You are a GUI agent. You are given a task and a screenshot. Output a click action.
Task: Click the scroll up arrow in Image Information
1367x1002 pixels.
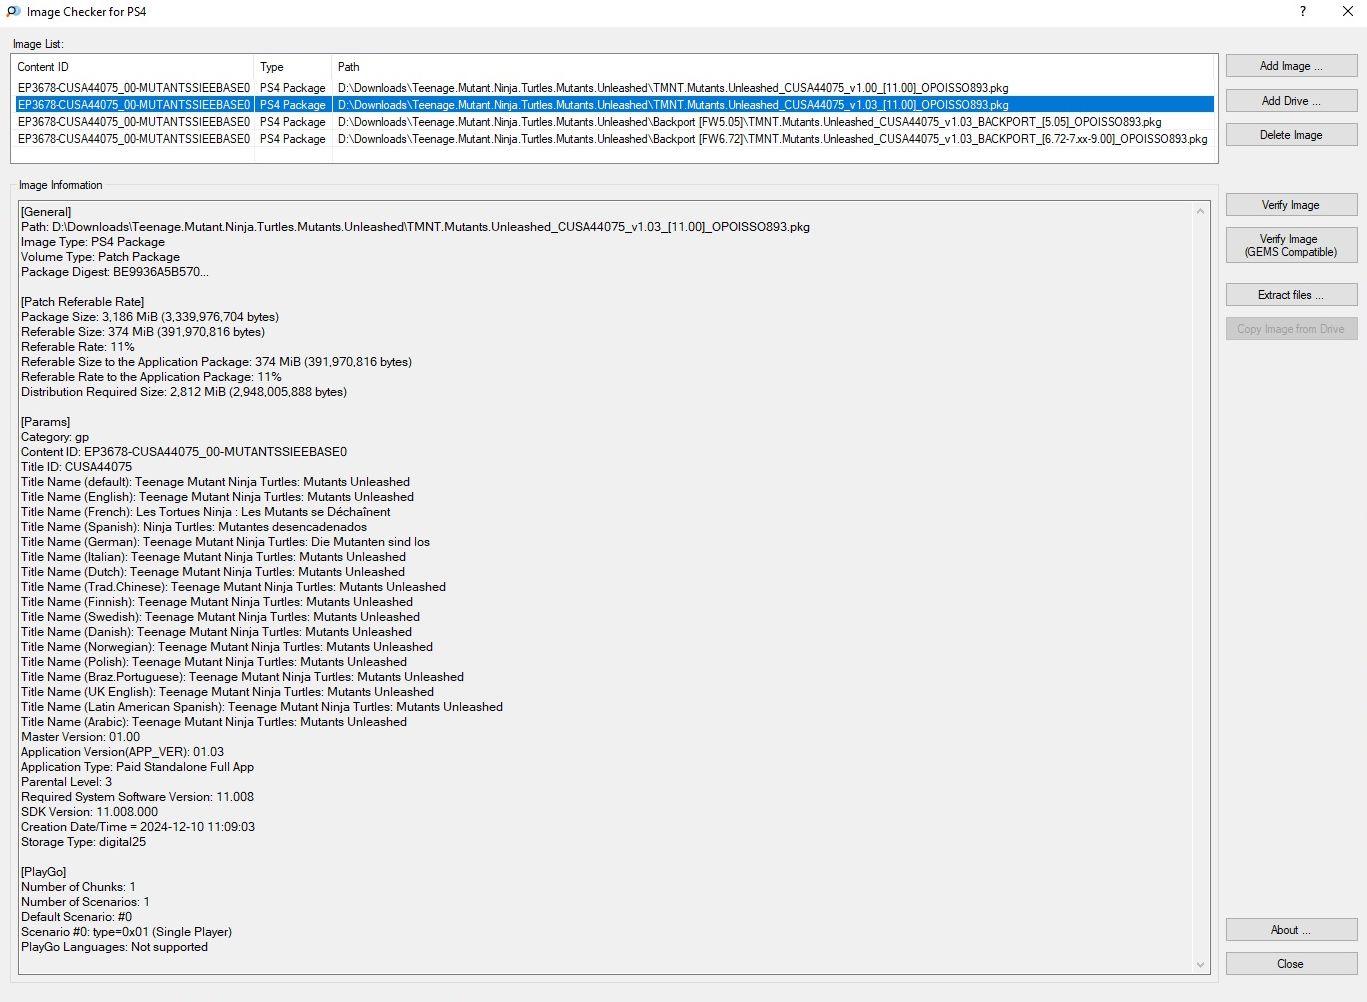[1201, 211]
